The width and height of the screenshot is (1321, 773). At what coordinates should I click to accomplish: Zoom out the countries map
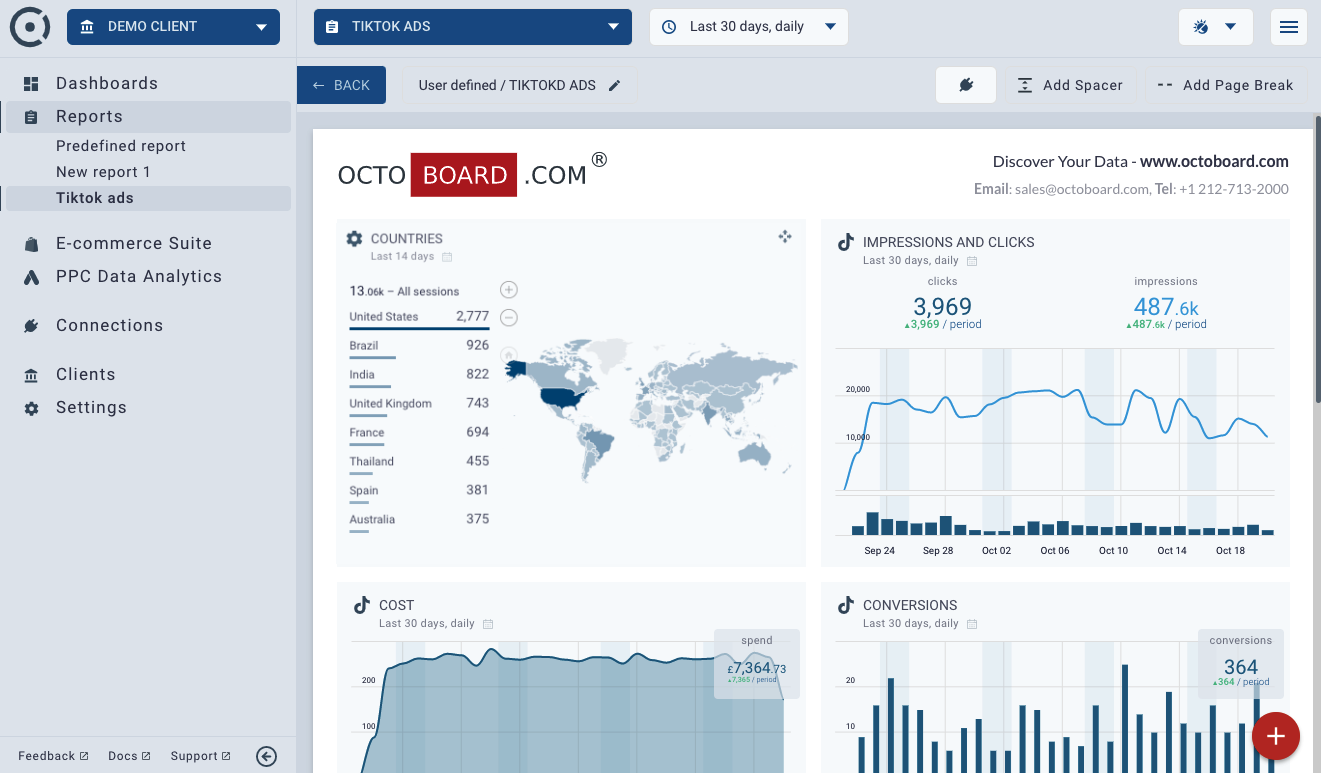(508, 318)
